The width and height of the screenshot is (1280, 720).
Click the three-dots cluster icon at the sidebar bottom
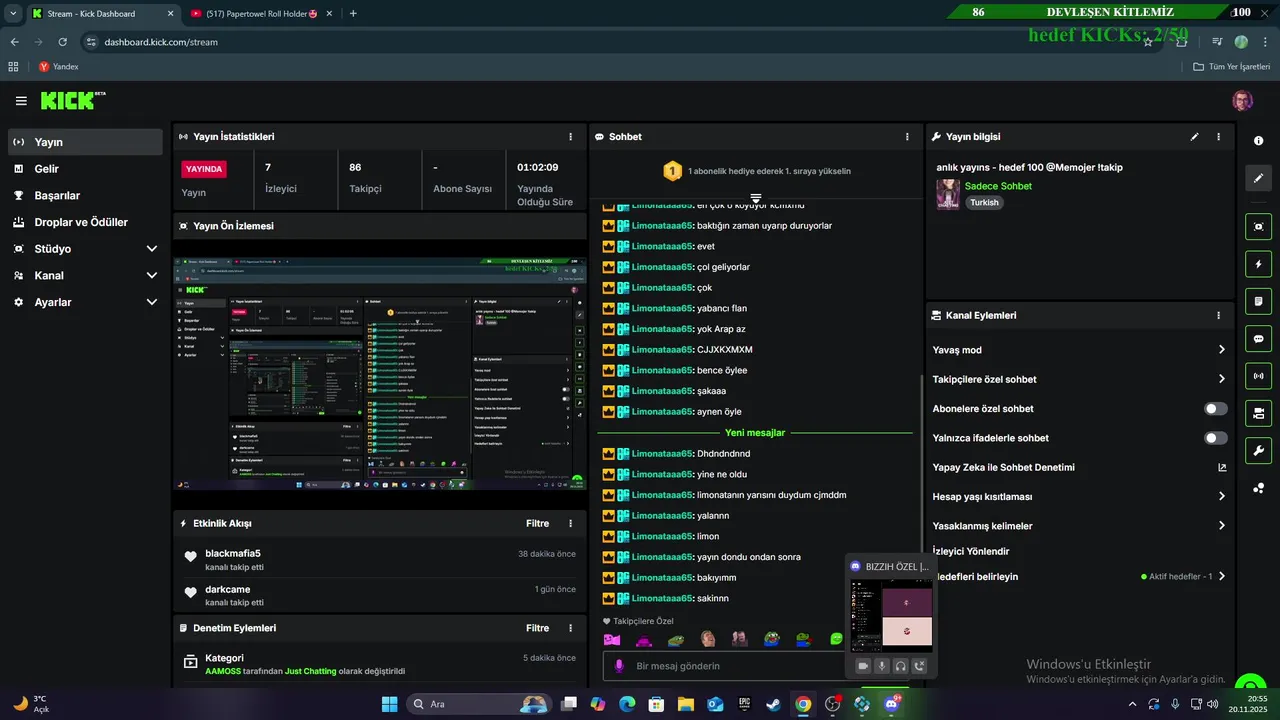(x=1258, y=488)
